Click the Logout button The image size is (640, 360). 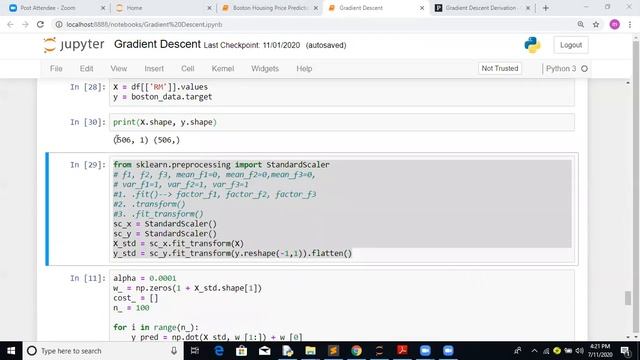[571, 45]
